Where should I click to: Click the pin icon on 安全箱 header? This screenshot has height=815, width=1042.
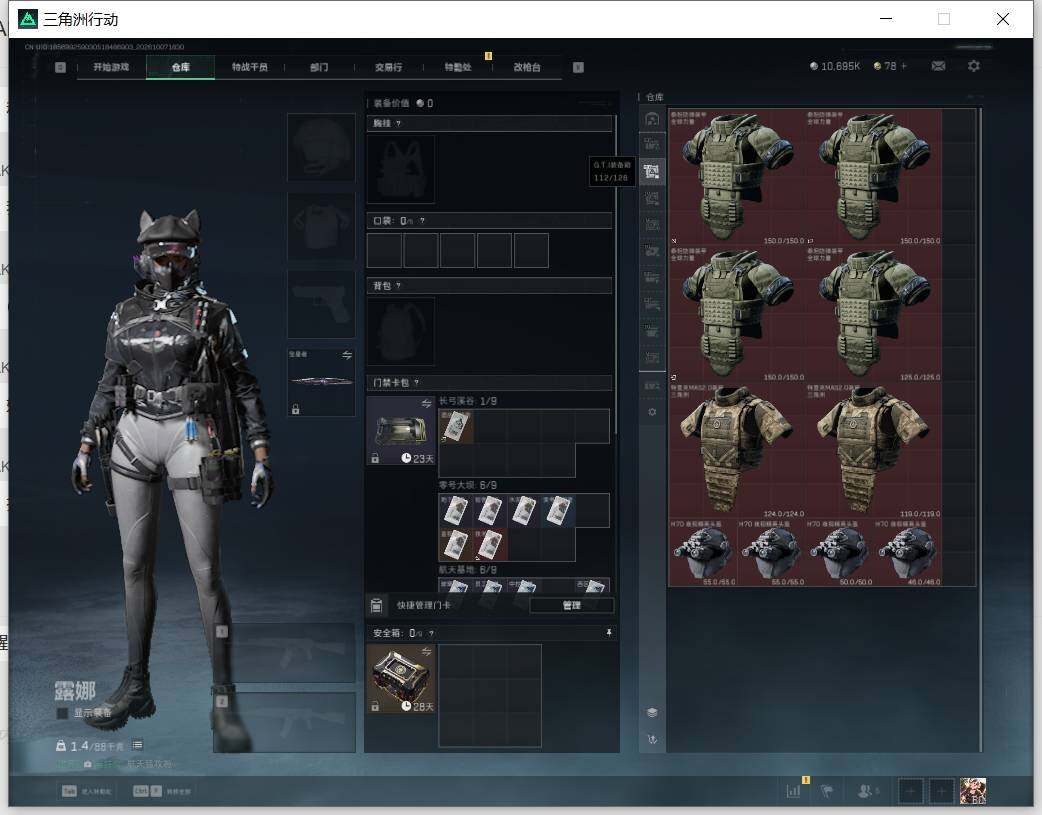click(609, 633)
